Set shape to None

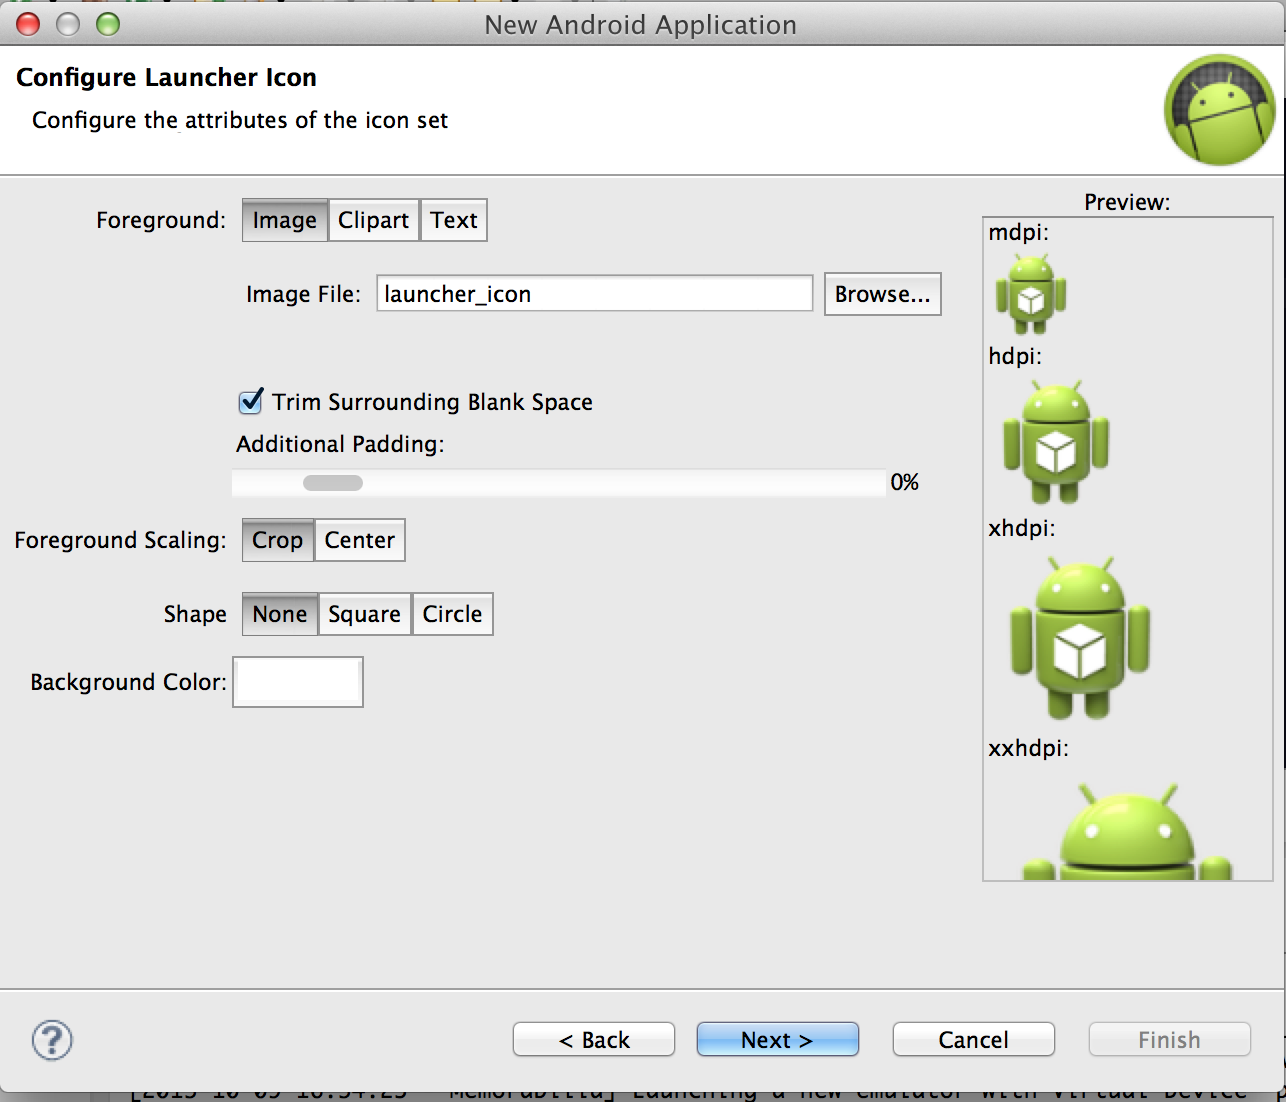280,614
